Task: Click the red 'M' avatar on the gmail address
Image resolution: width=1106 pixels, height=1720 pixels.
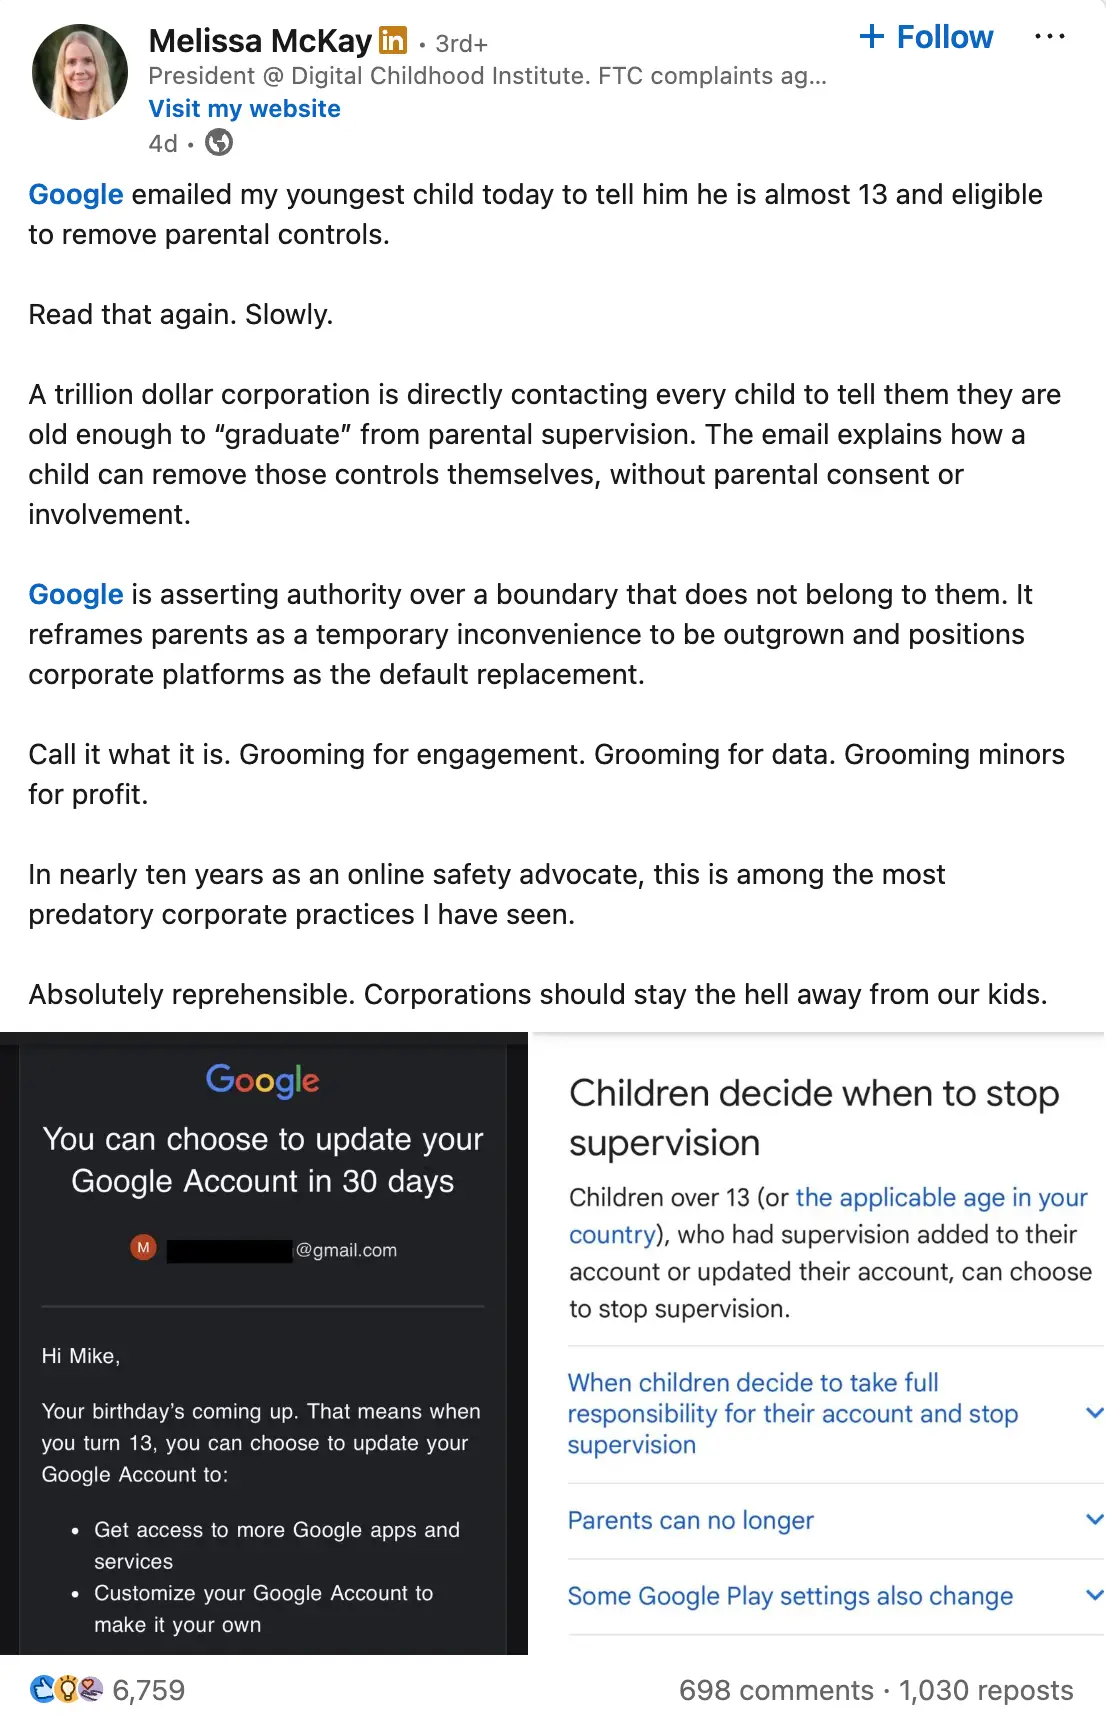Action: [x=144, y=1249]
